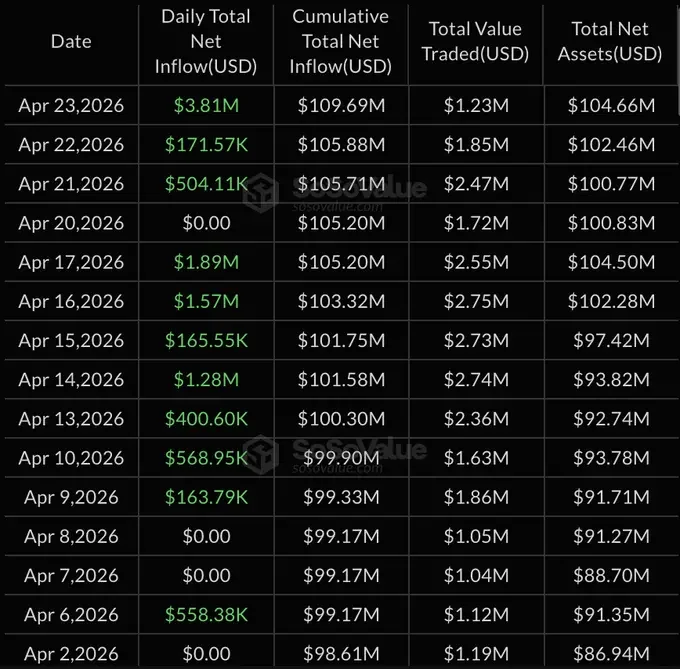
Task: Select $104.50M net assets for Apr 17
Action: 611,262
